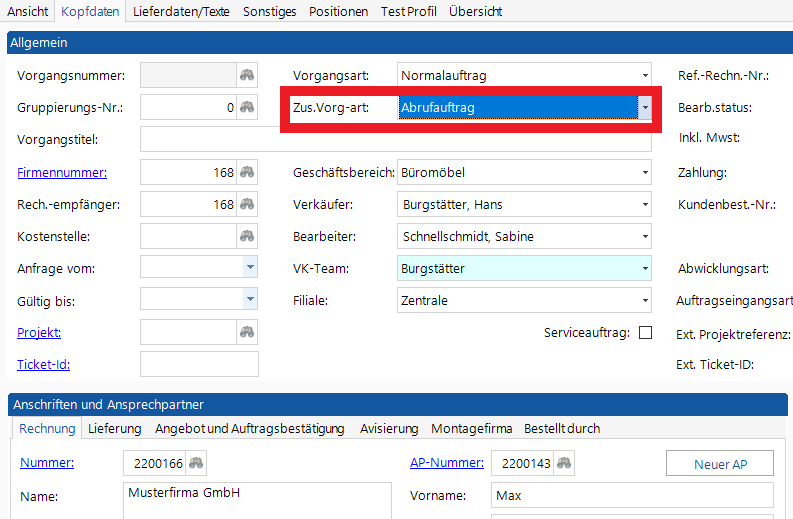Open Firmennummer lookup binoculars icon
This screenshot has height=519, width=793.
(x=247, y=172)
